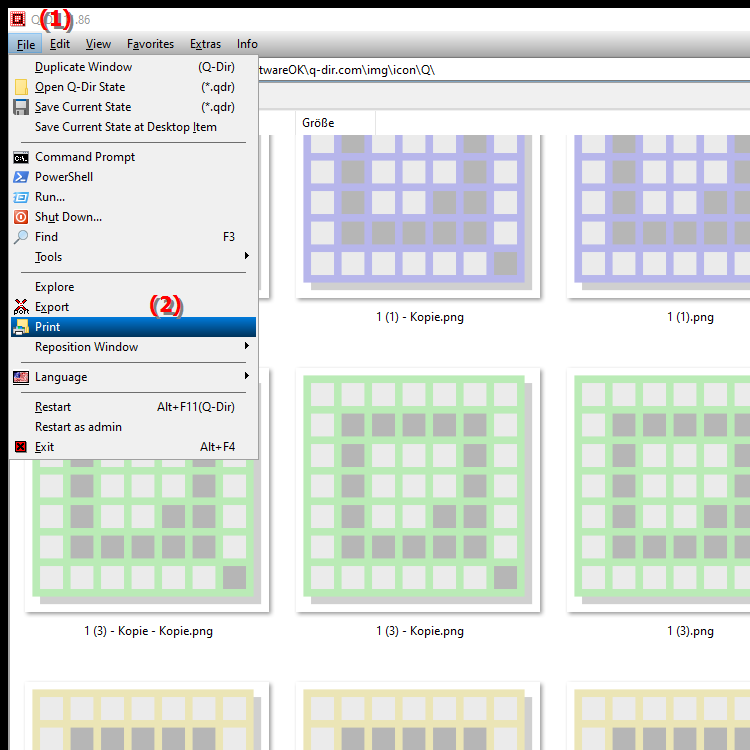The height and width of the screenshot is (750, 750).
Task: Select Duplicate Window menu entry
Action: point(83,67)
